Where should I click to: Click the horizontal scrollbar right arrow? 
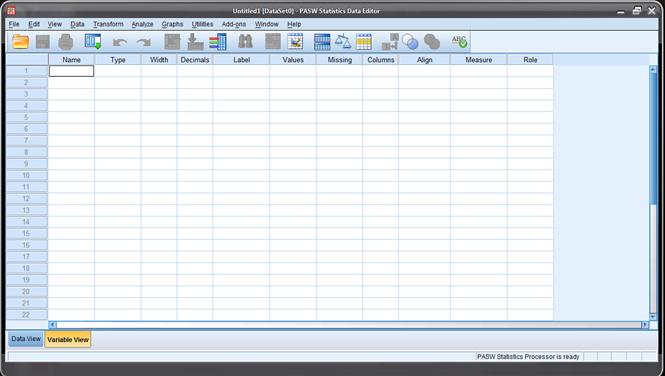point(645,325)
